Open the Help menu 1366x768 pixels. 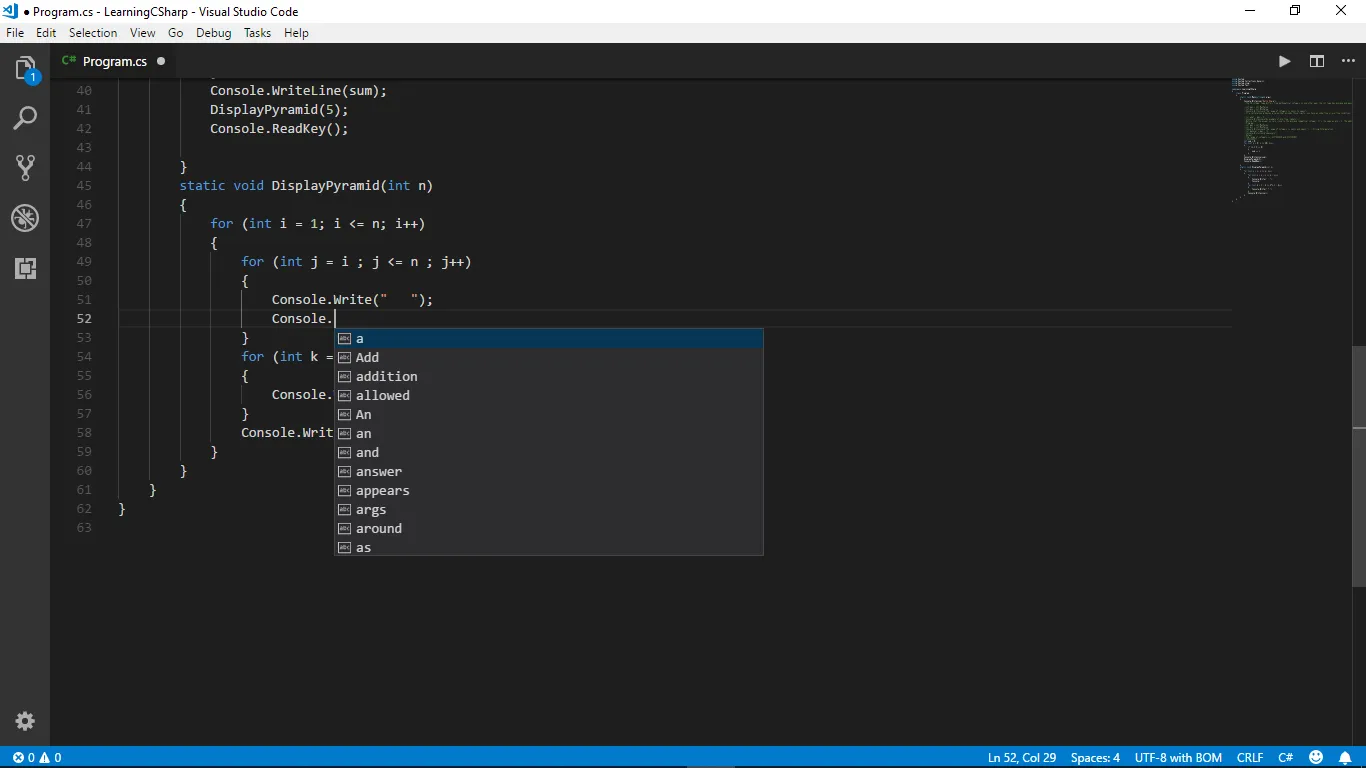pos(296,33)
